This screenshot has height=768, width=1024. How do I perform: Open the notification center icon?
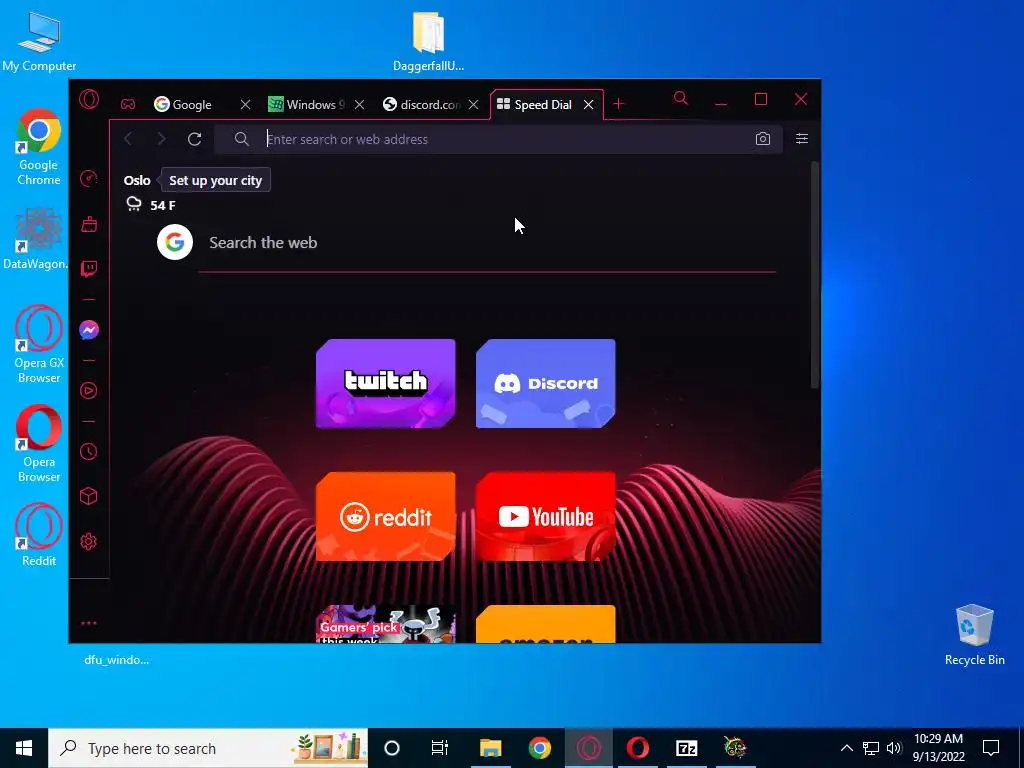point(991,748)
